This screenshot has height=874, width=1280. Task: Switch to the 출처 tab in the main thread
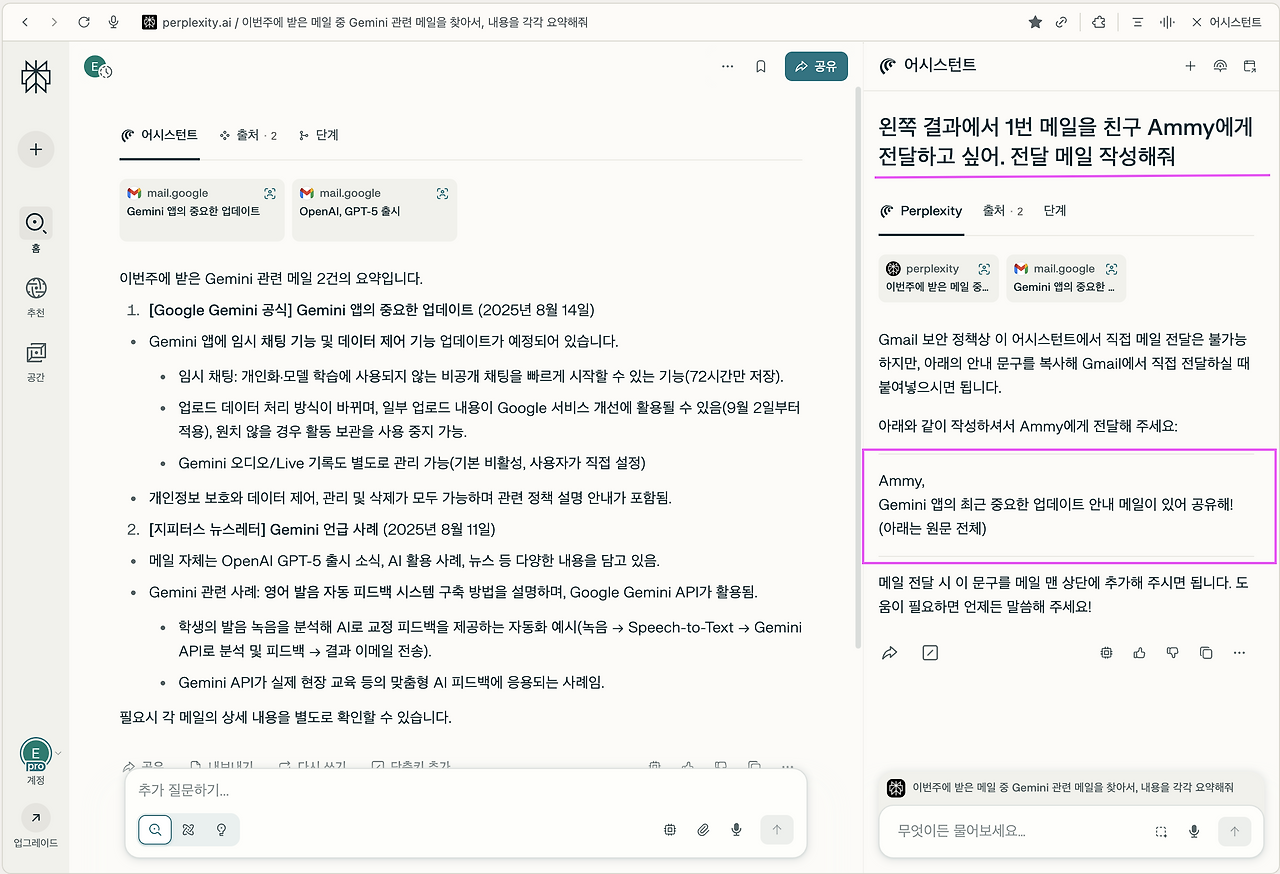click(248, 135)
